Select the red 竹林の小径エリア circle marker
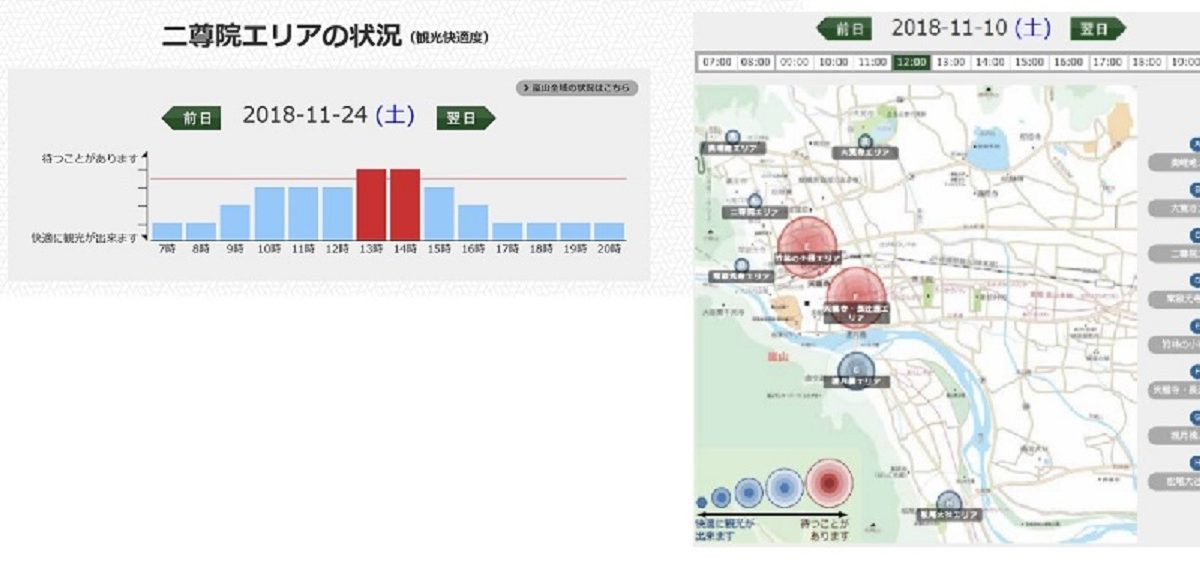This screenshot has width=1200, height=586. tap(807, 245)
